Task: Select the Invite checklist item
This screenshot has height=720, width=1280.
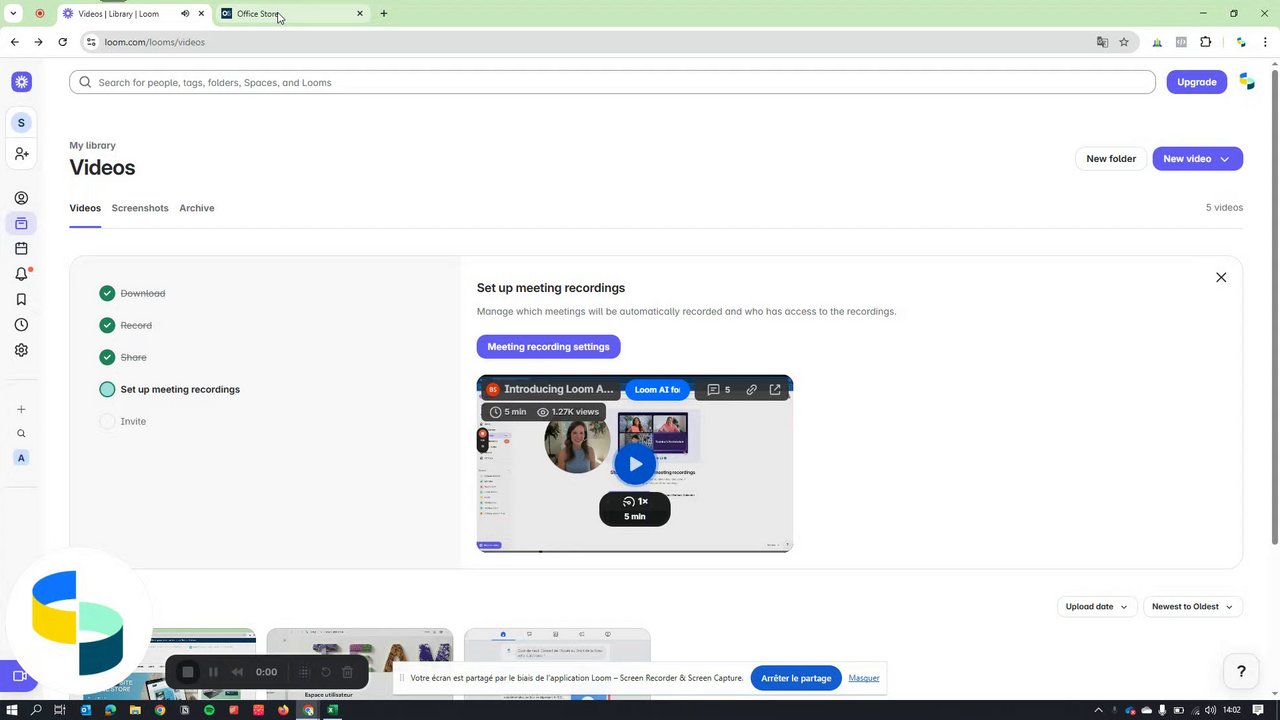Action: (x=122, y=421)
